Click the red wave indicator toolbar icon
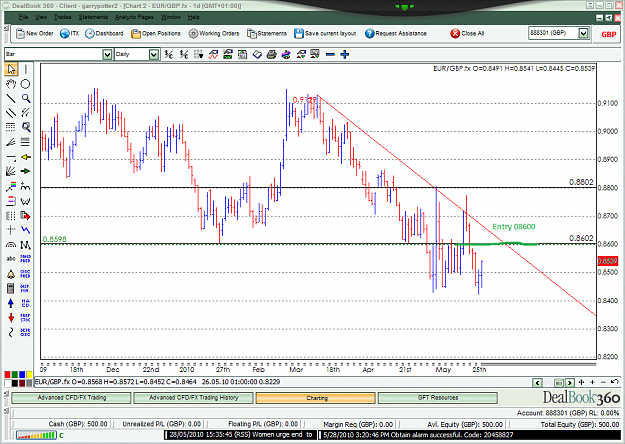The width and height of the screenshot is (625, 444). (213, 54)
